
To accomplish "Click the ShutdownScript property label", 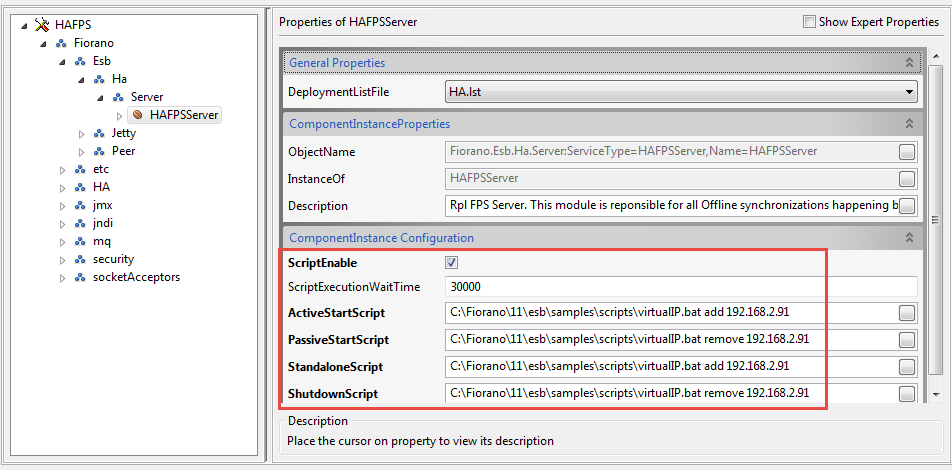I will 333,394.
